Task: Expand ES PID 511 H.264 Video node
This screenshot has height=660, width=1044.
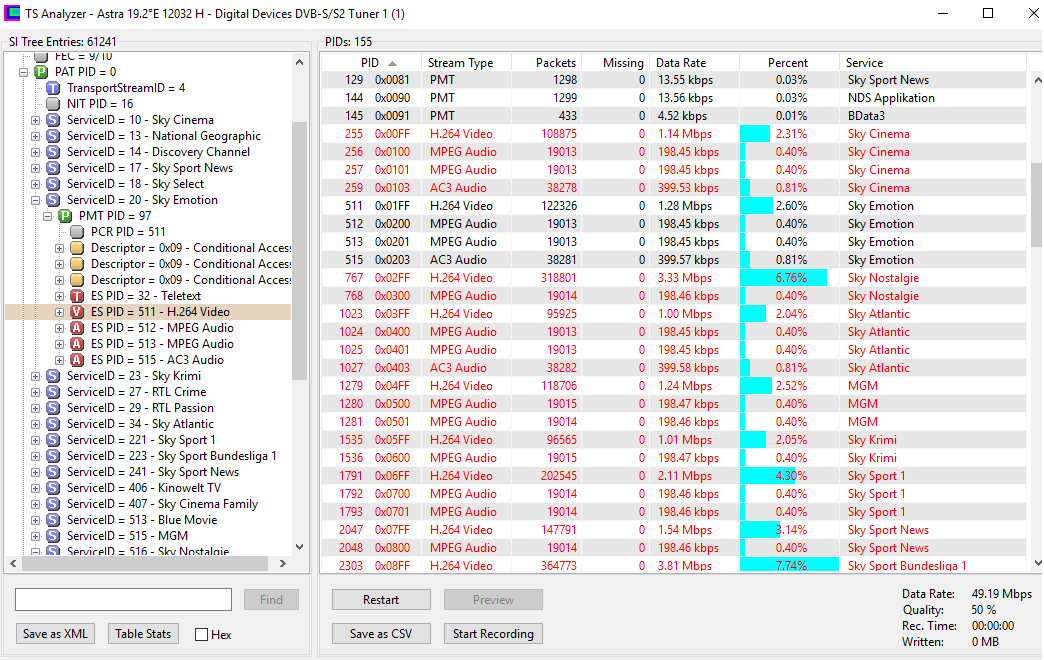Action: click(60, 312)
